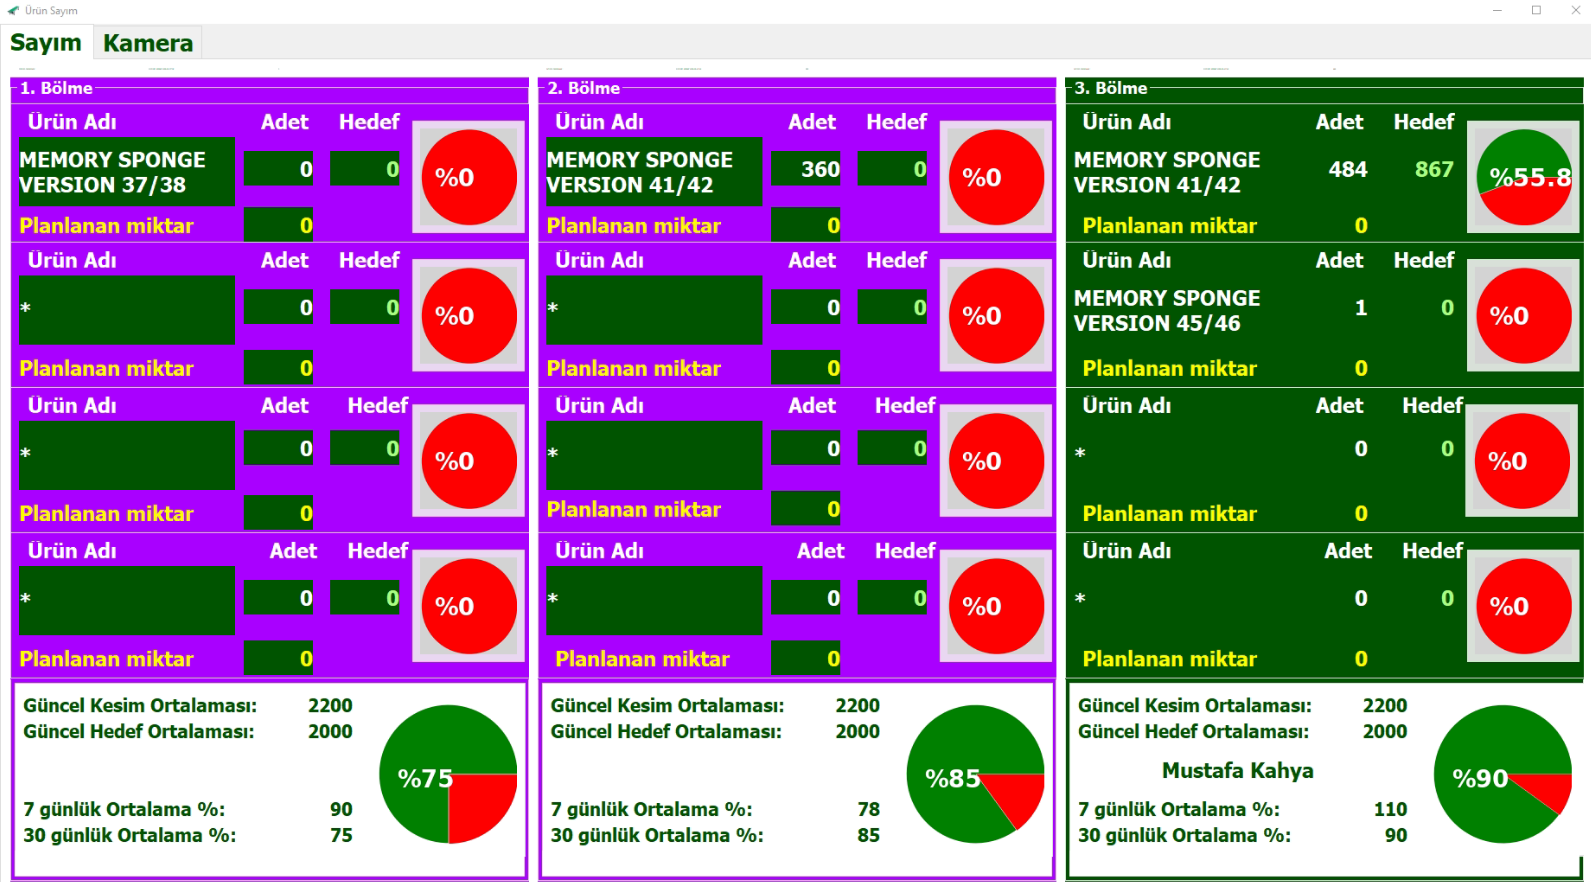Select the Sayım tab
The width and height of the screenshot is (1591, 882).
tap(46, 43)
